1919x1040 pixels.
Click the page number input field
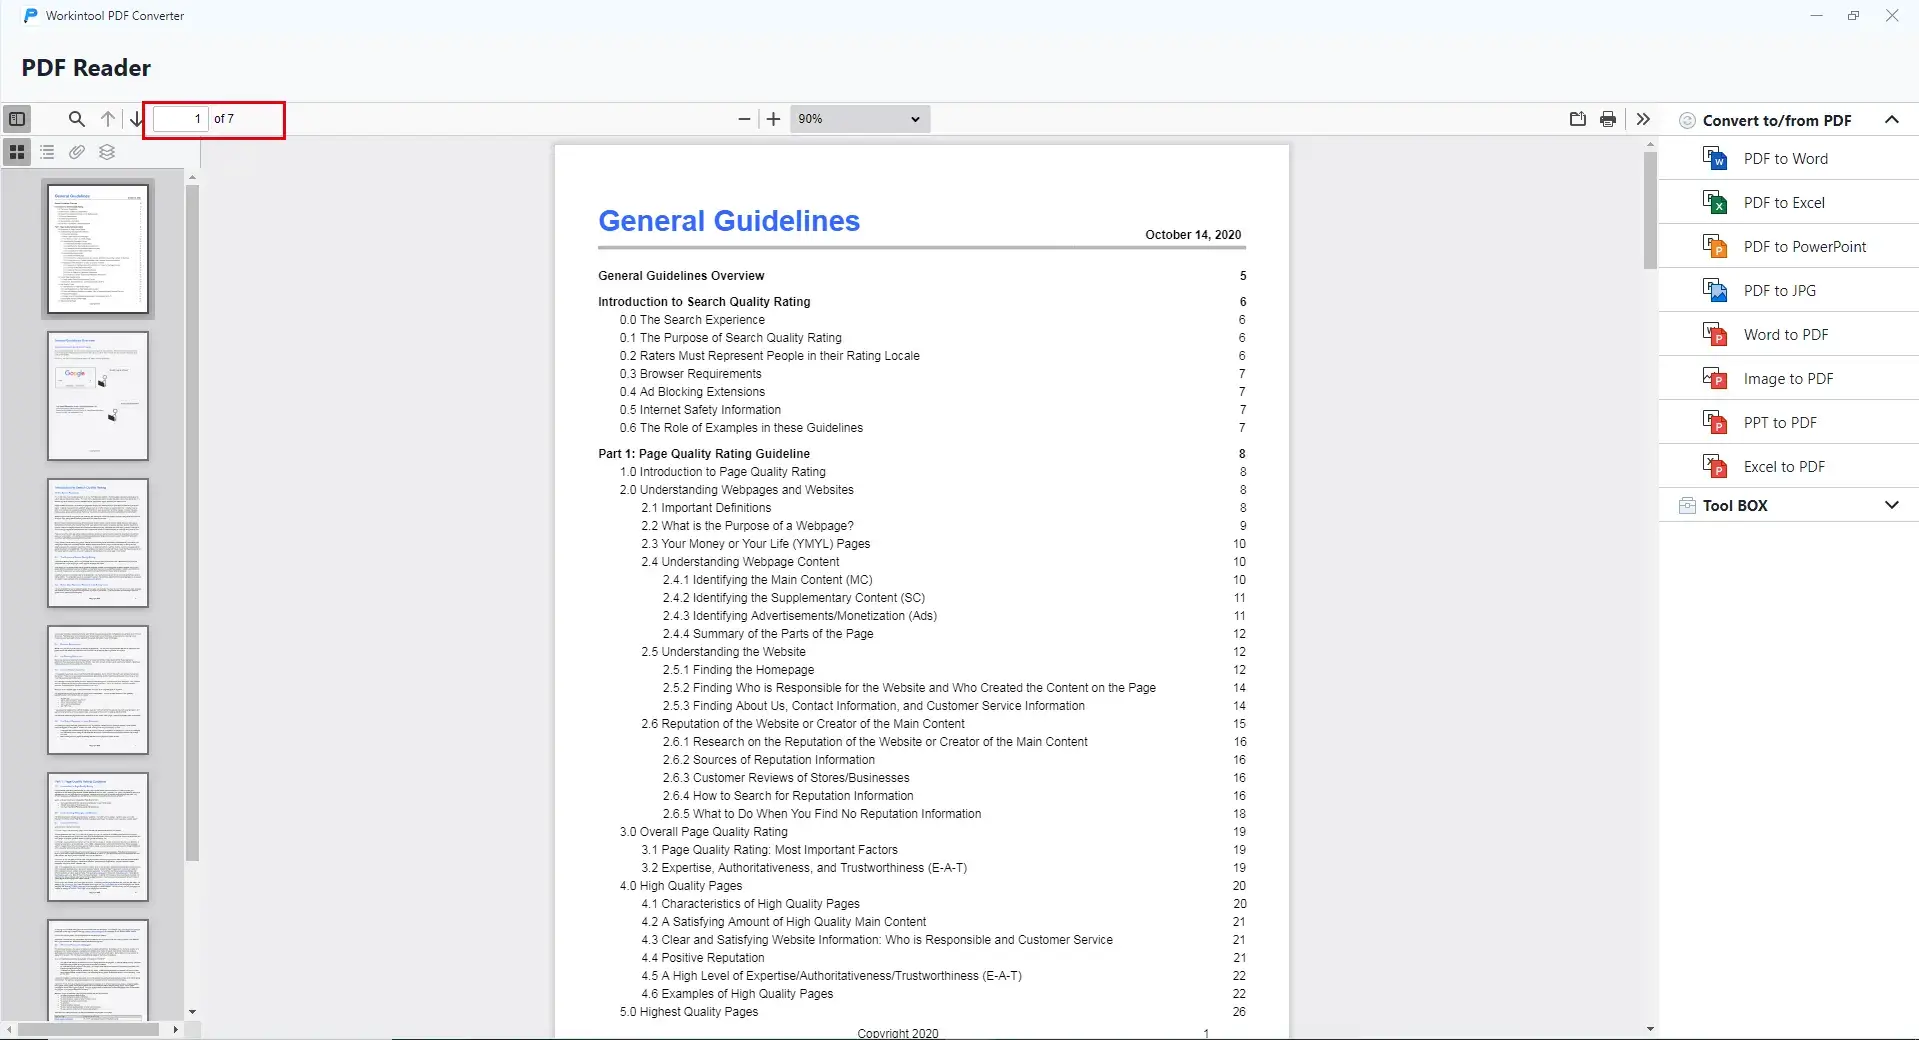[181, 119]
